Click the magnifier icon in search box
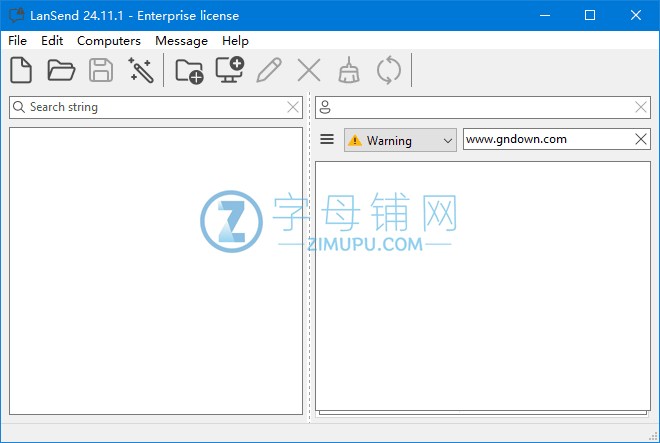Viewport: 660px width, 443px height. coord(19,107)
